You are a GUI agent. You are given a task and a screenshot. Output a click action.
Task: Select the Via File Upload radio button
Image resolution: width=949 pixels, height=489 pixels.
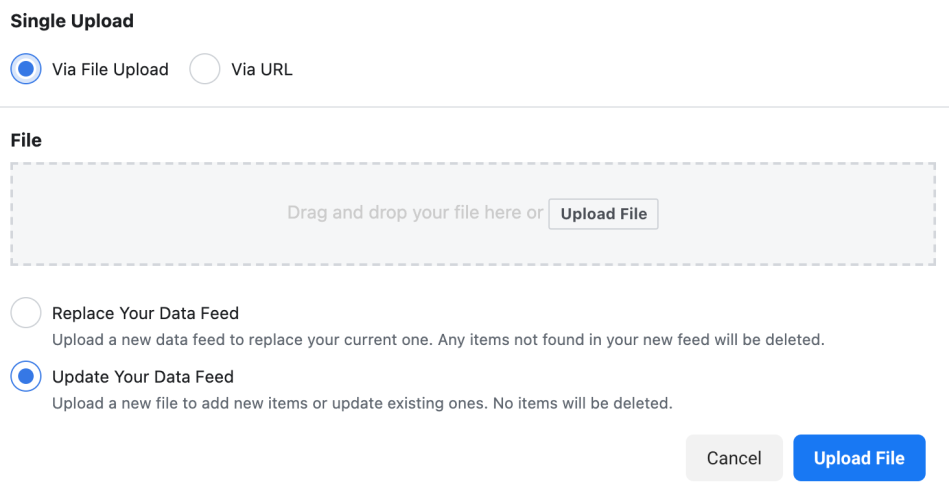[x=26, y=70]
